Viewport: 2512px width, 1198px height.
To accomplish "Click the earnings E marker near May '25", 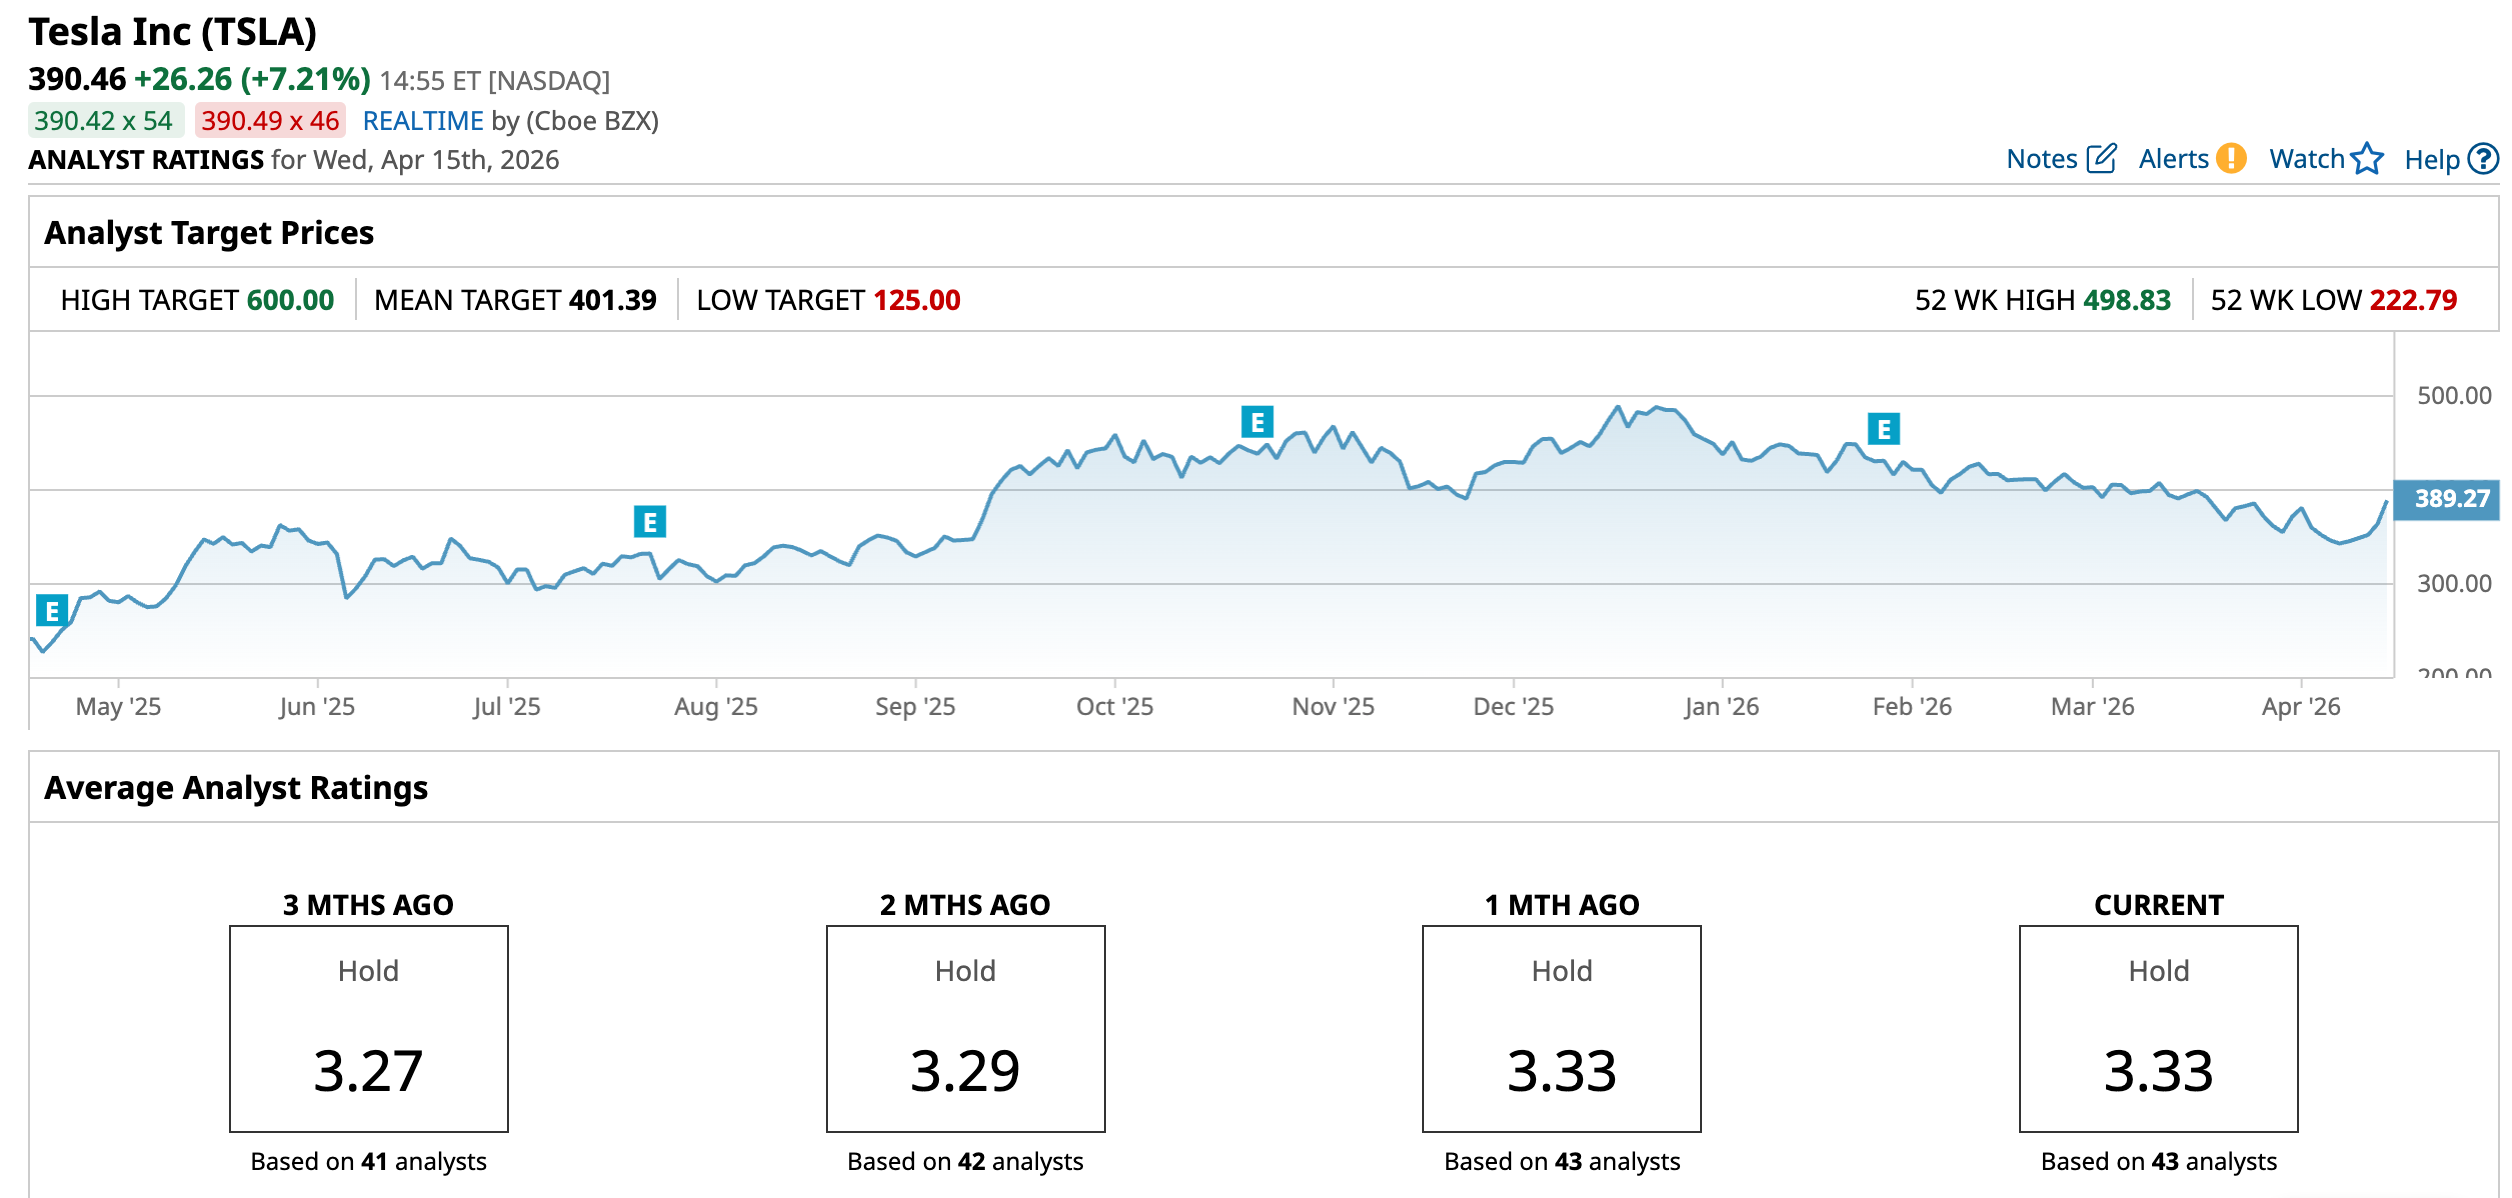I will 52,610.
